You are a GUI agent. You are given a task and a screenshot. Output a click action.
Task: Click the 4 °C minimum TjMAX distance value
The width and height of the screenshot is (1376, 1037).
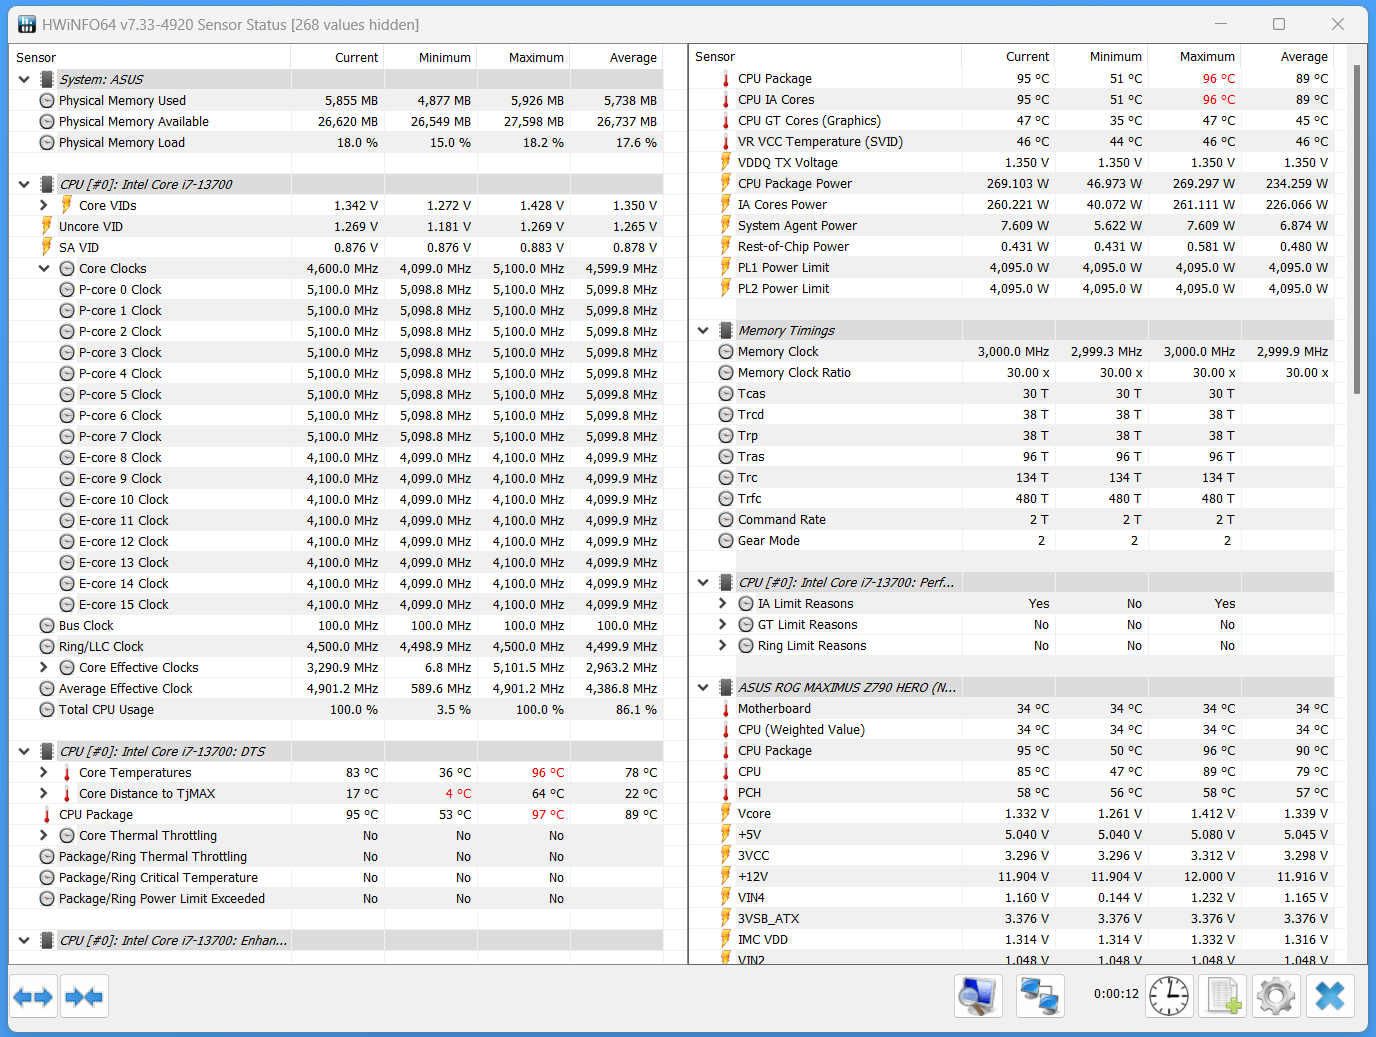pyautogui.click(x=458, y=794)
